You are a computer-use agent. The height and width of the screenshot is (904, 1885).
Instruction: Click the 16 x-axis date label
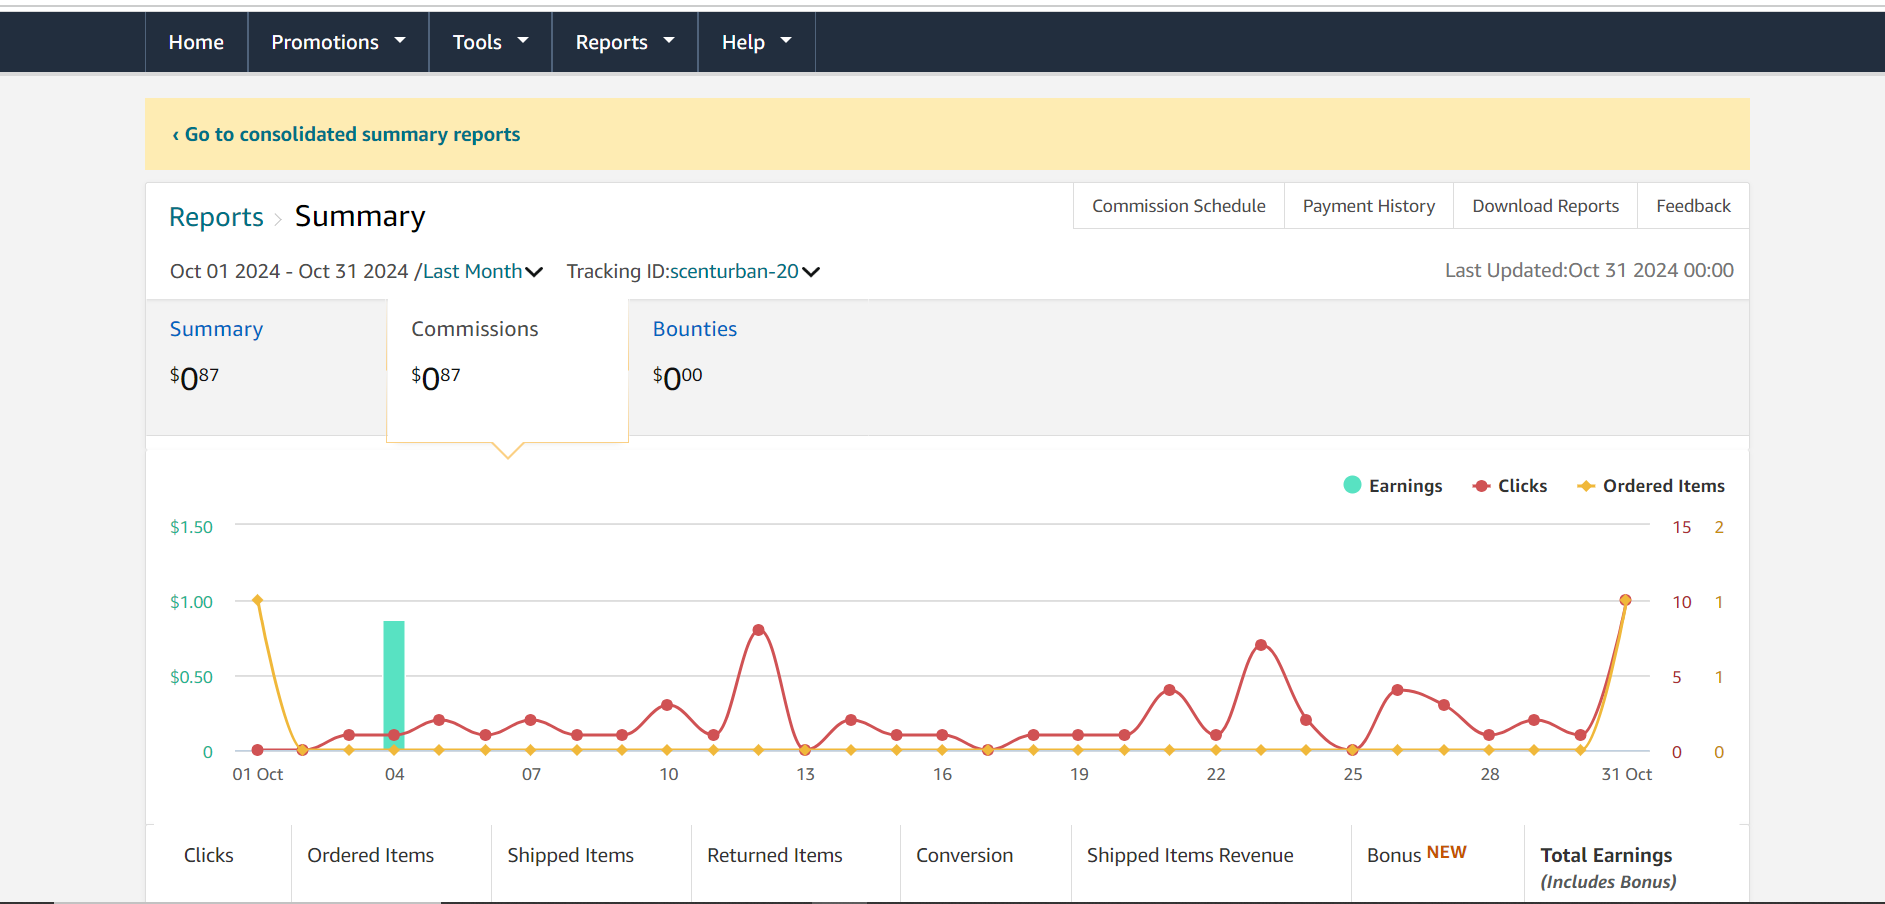(942, 774)
